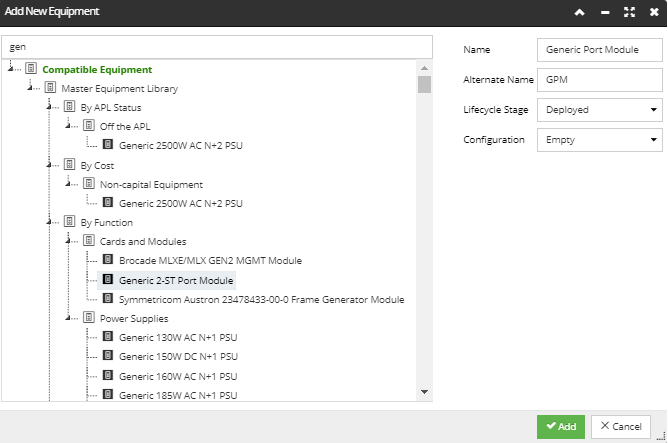Click the scroll down arrow of tree list
668x443 pixels.
424,392
